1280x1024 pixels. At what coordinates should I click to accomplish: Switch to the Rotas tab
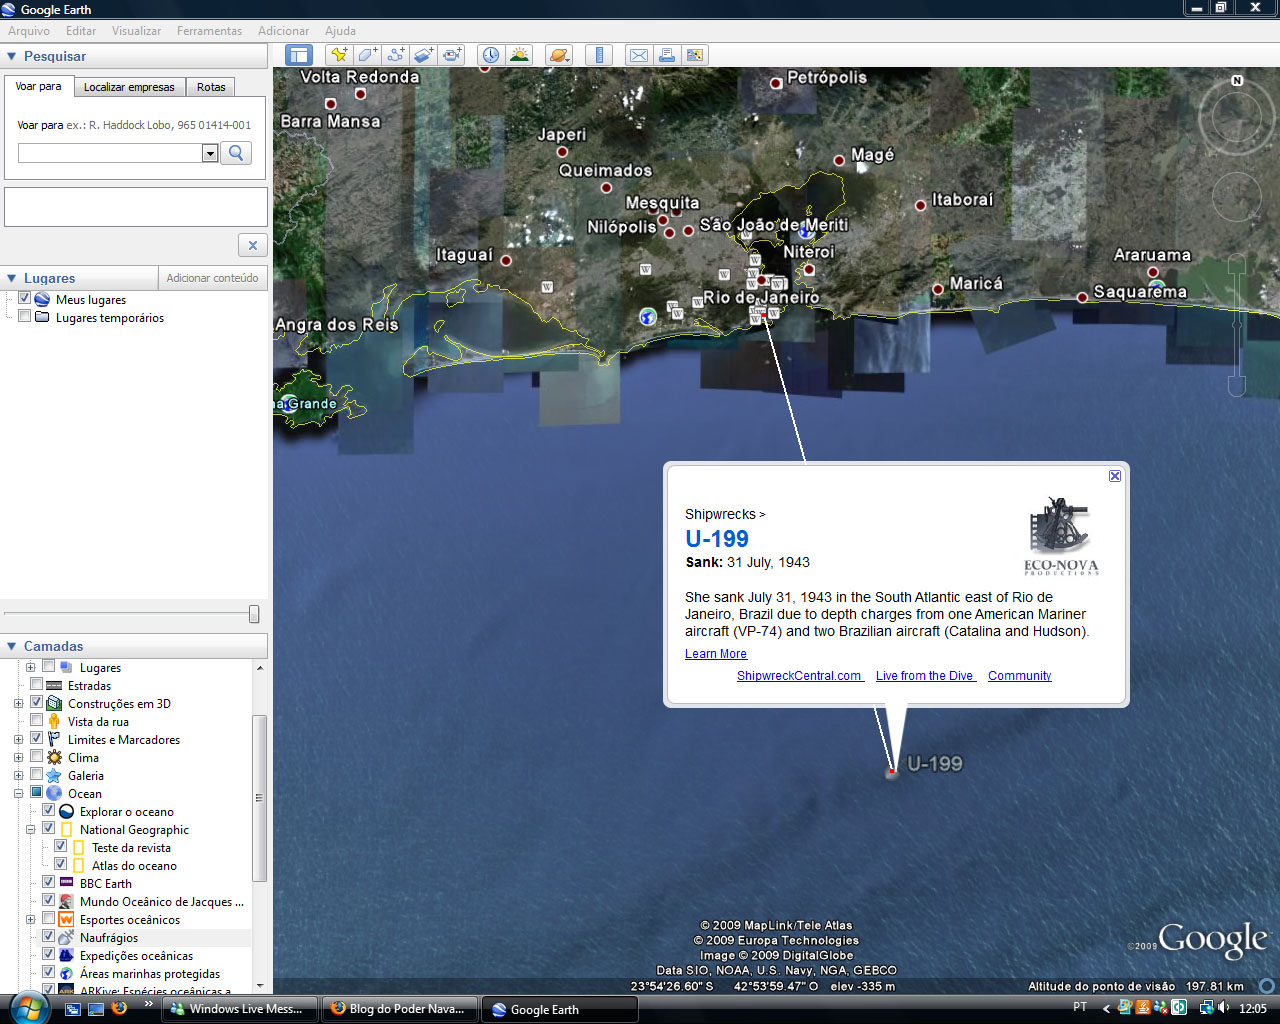[211, 87]
